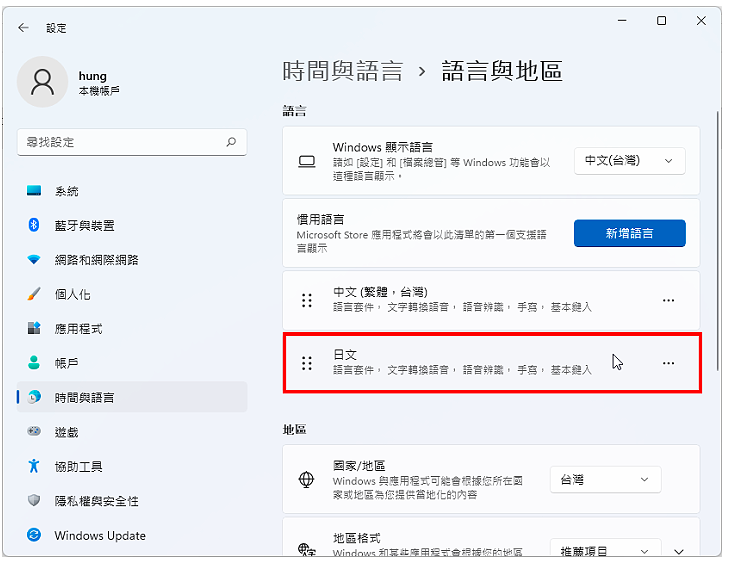
Task: Maximize the 設定 window
Action: tap(661, 21)
